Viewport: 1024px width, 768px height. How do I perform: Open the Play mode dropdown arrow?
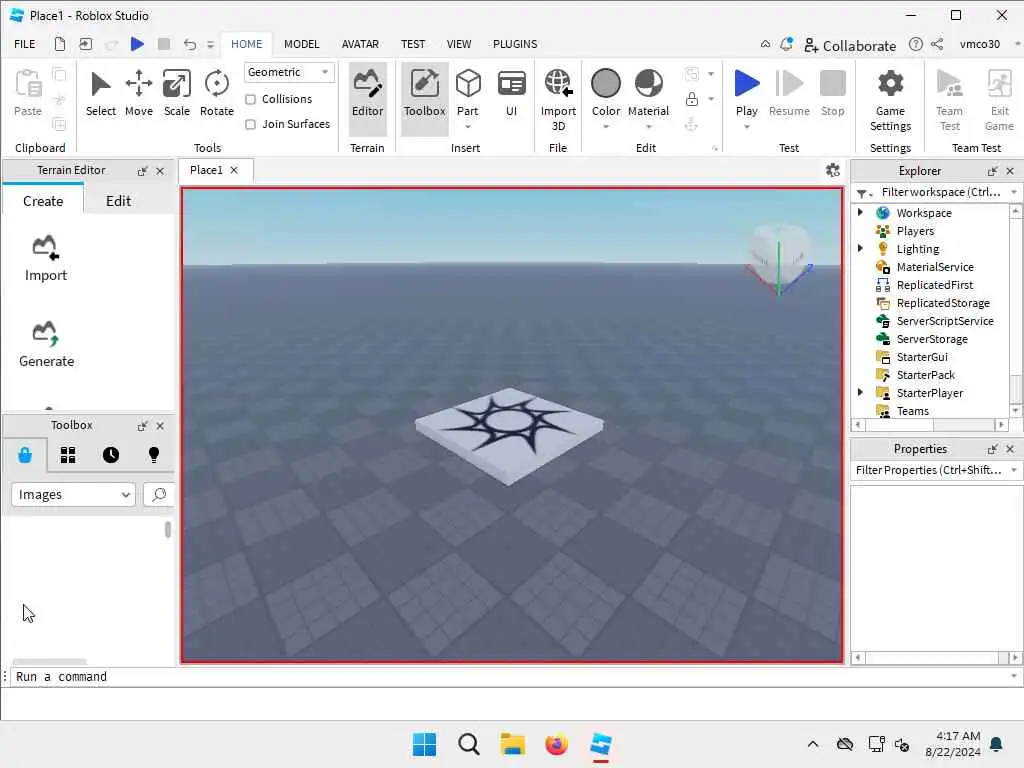[746, 127]
